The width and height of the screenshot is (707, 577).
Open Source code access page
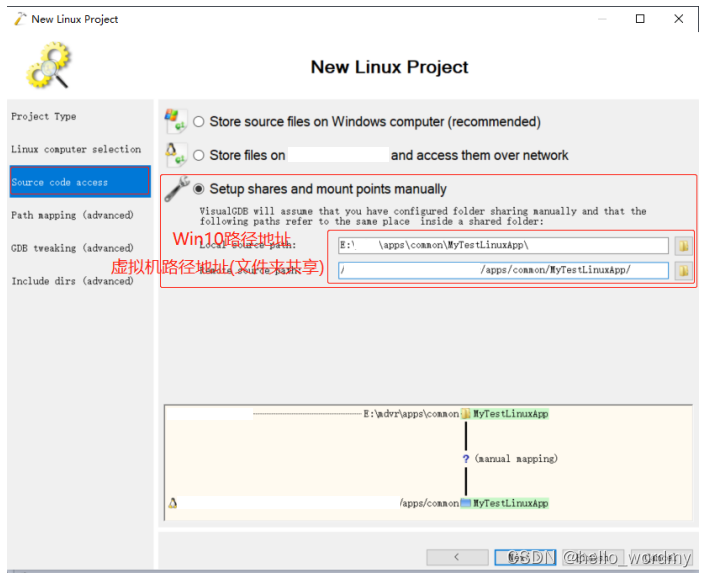[80, 182]
